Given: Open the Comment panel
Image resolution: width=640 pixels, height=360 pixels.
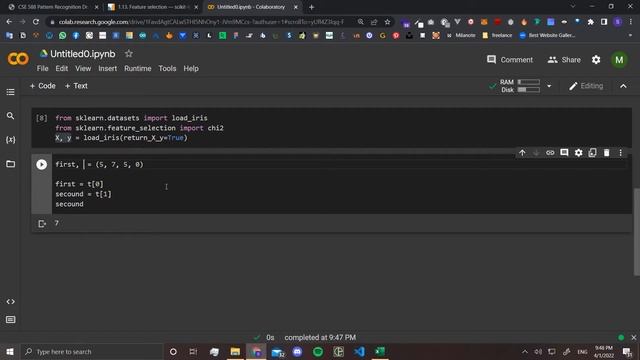Looking at the screenshot, I should pyautogui.click(x=510, y=60).
